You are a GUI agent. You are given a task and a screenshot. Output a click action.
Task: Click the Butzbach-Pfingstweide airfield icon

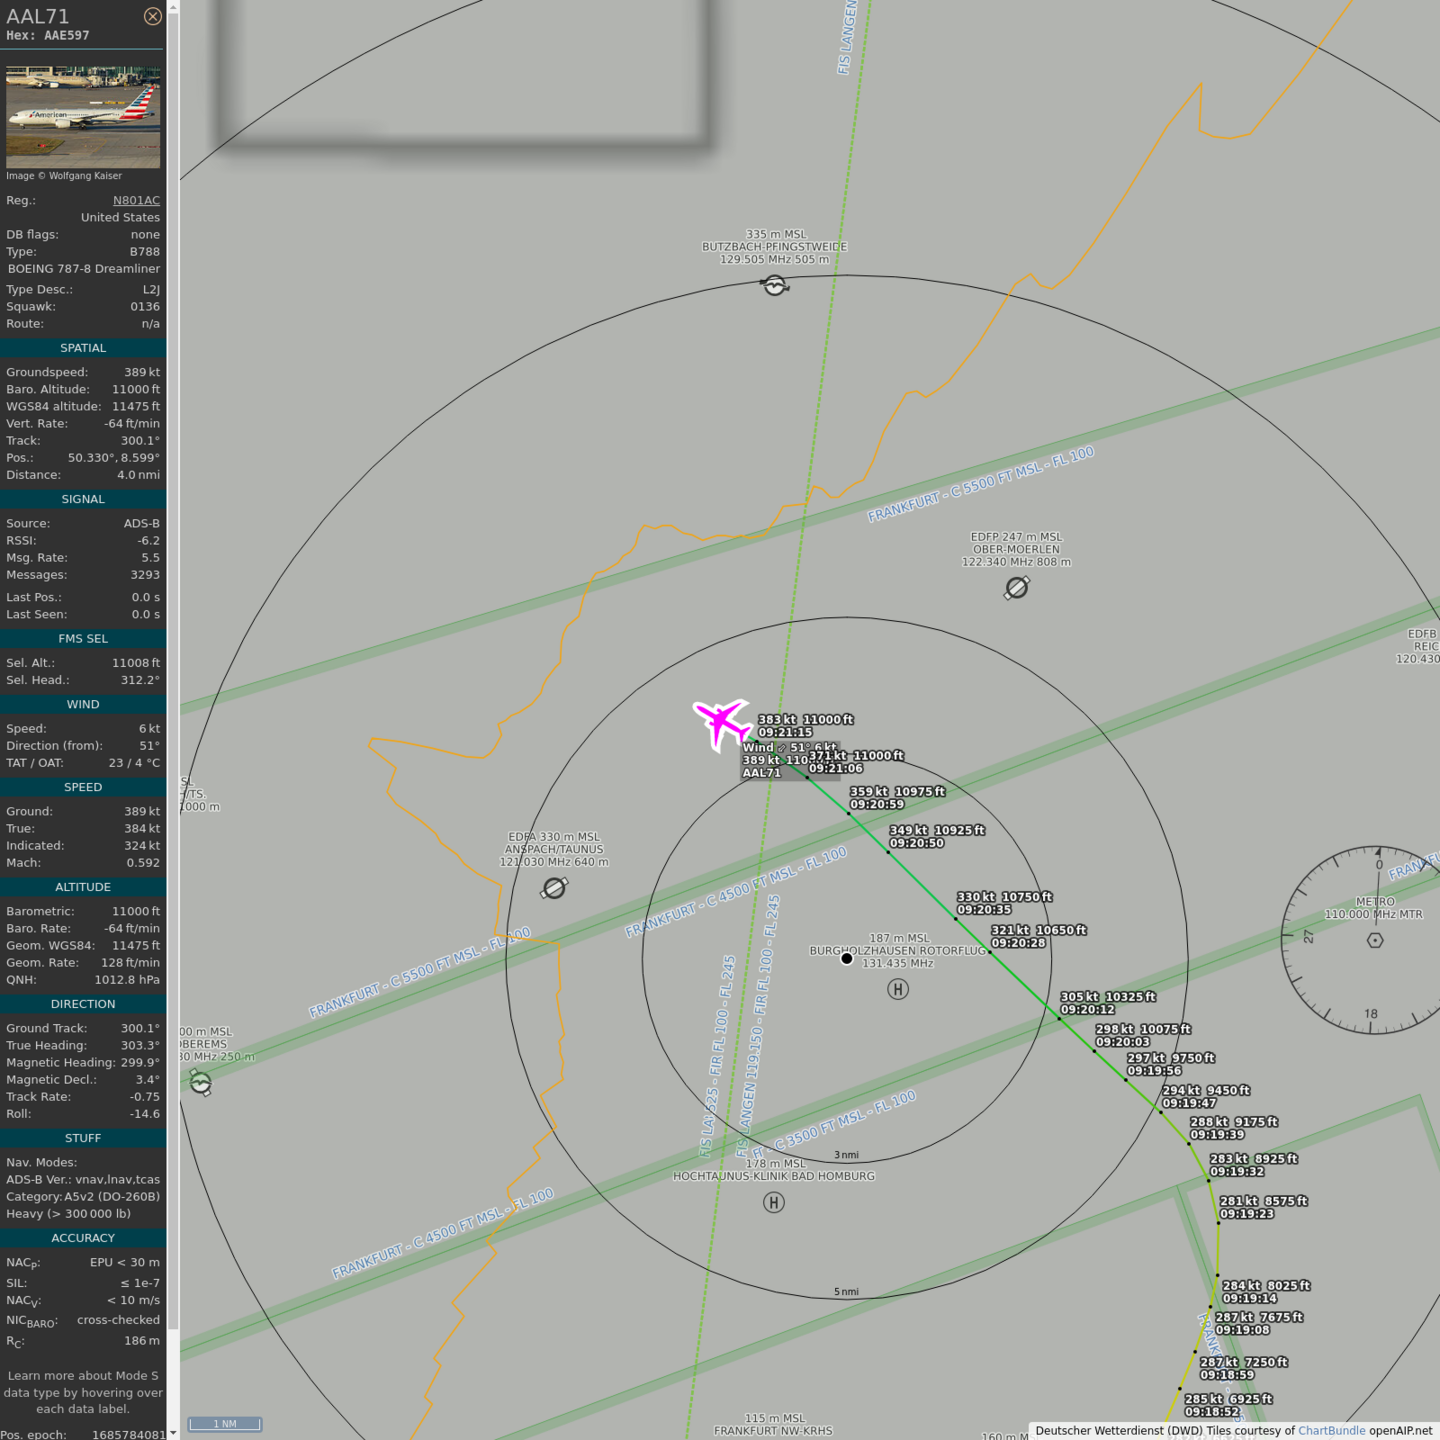(x=775, y=286)
